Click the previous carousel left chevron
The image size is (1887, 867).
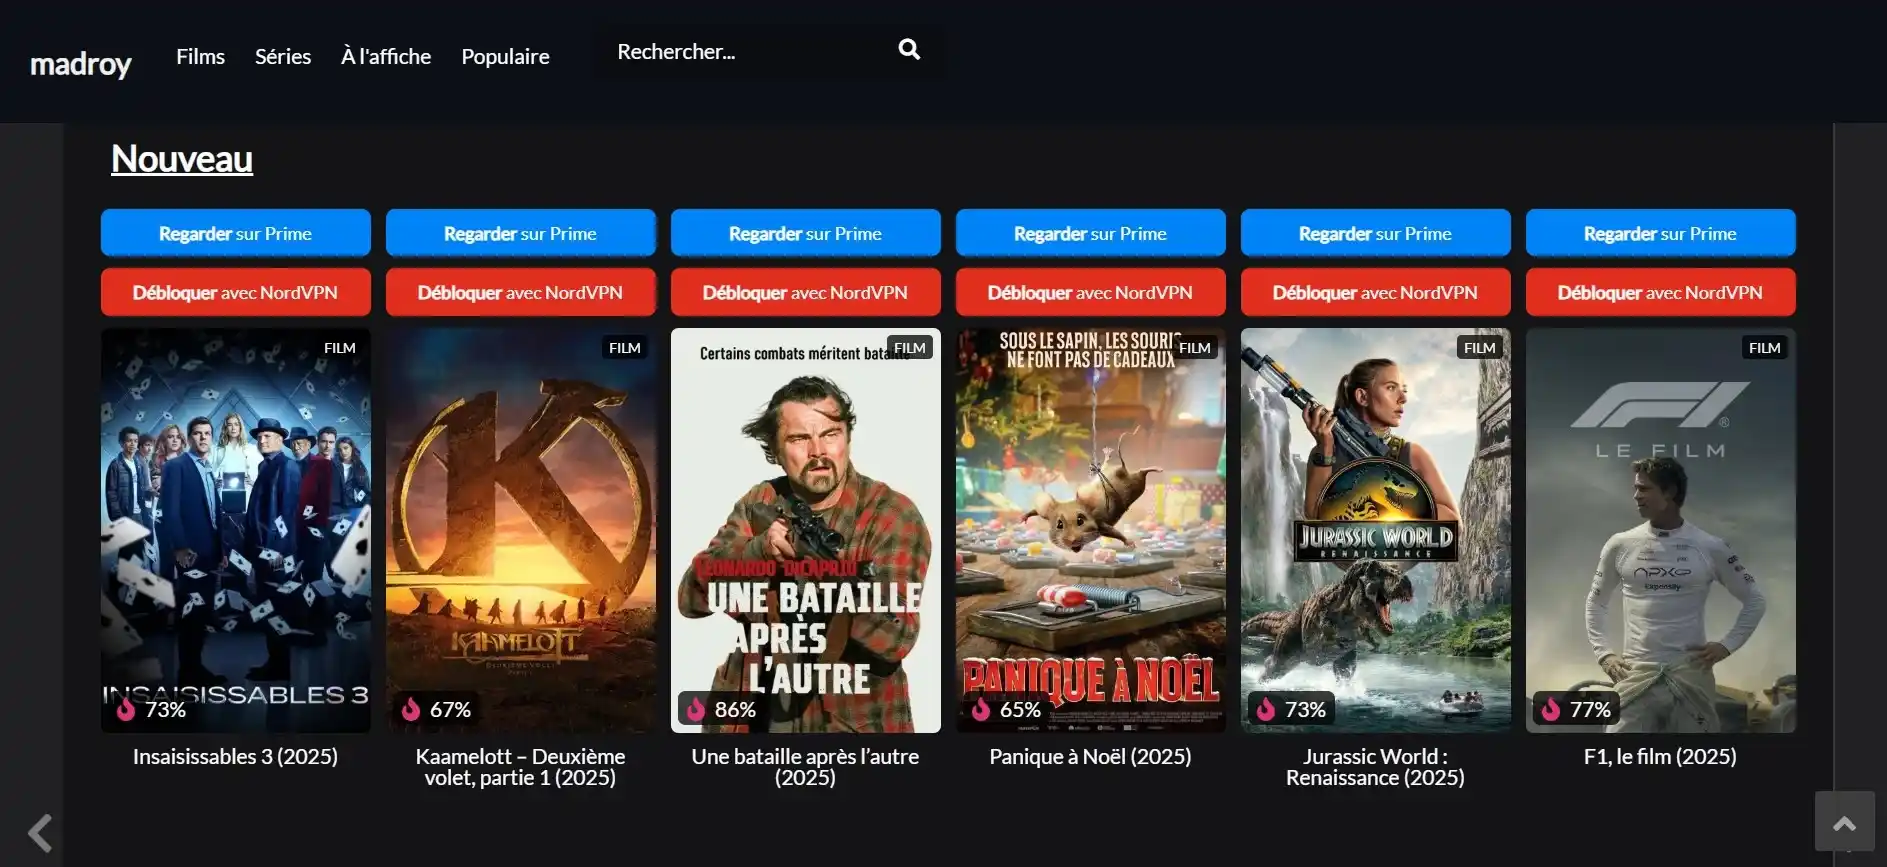click(40, 832)
